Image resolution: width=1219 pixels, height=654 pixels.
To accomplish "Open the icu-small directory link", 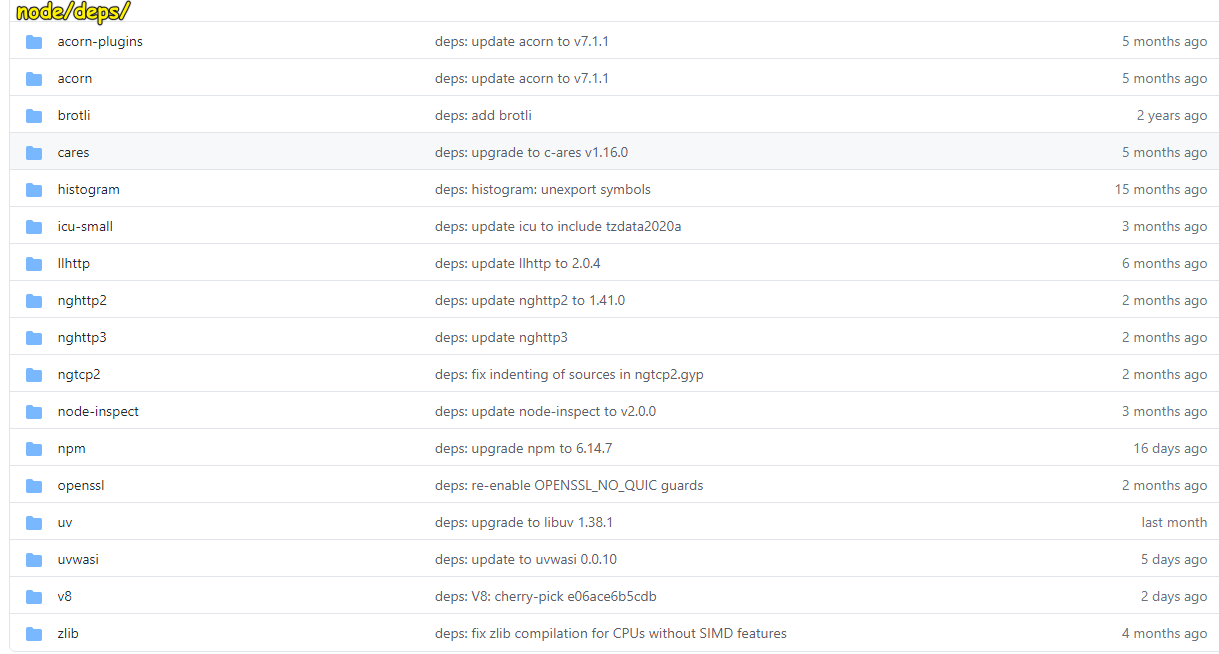I will tap(85, 227).
